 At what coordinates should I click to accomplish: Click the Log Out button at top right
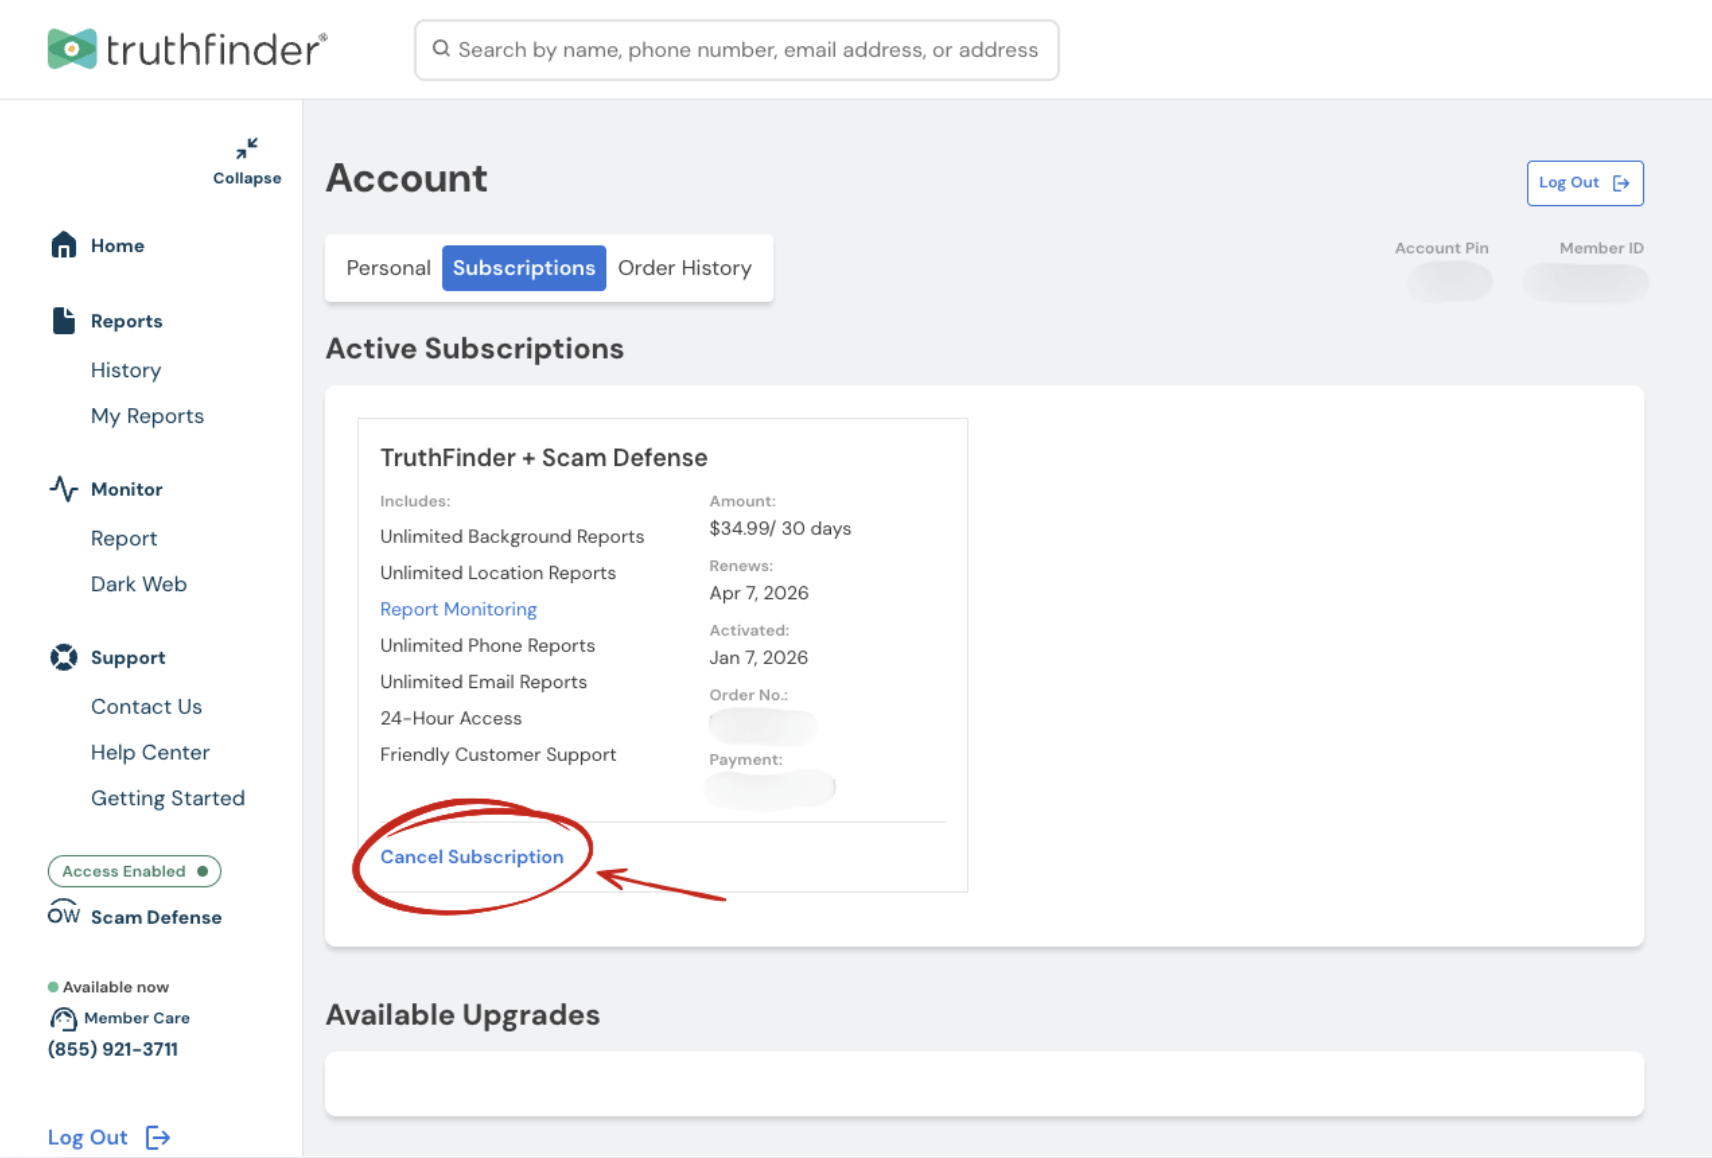click(x=1585, y=183)
